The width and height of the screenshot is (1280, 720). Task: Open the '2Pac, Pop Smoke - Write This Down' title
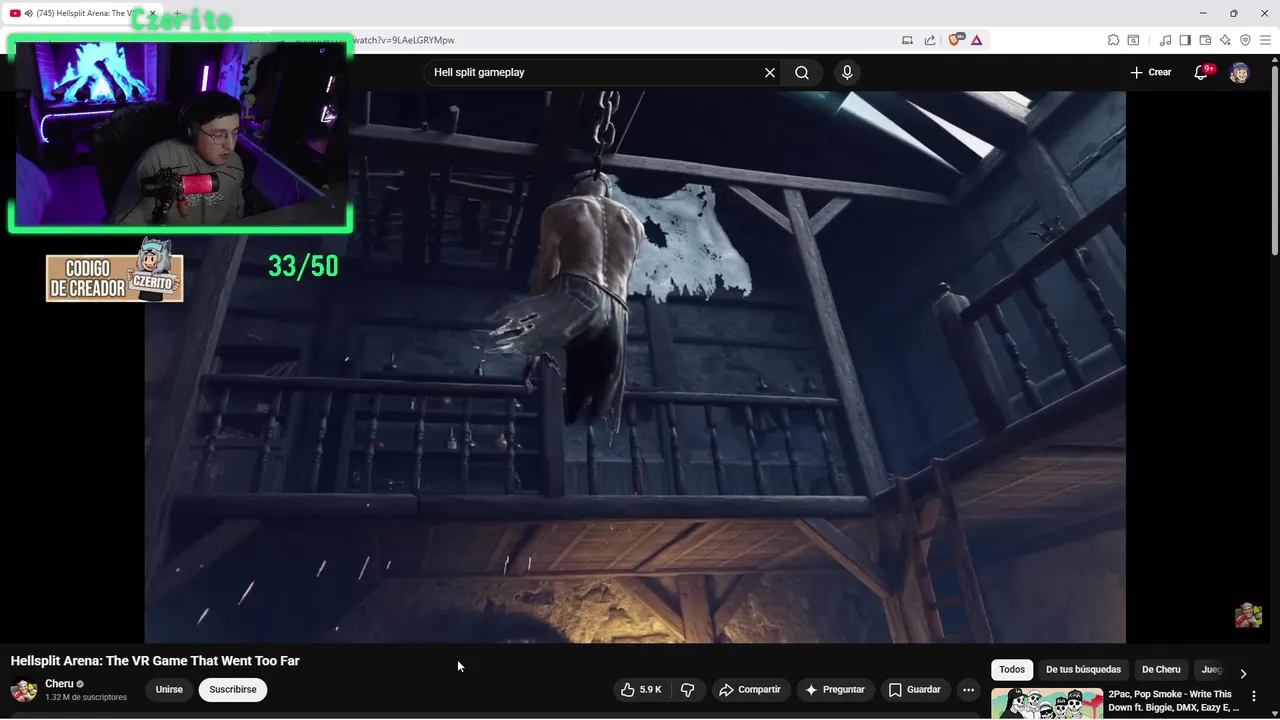point(1174,700)
